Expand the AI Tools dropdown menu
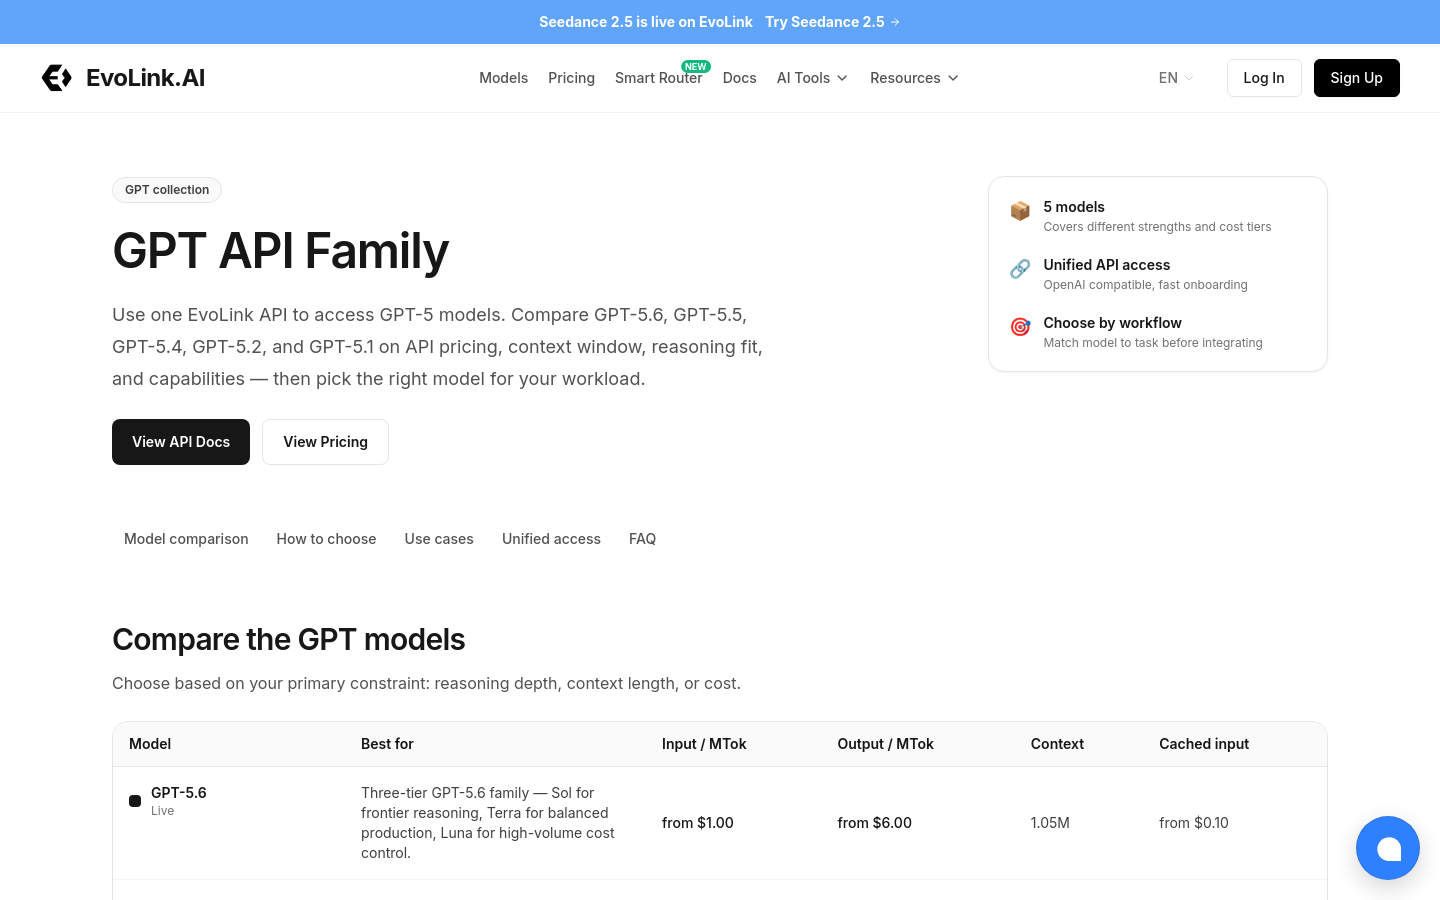 point(812,78)
